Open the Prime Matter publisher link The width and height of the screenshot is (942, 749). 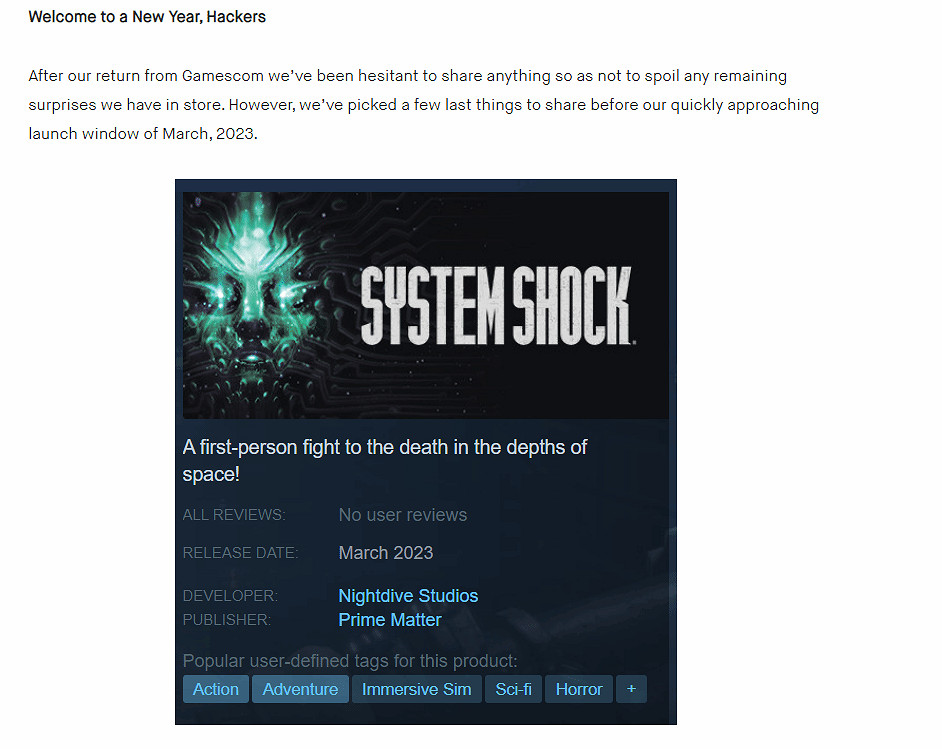click(390, 620)
